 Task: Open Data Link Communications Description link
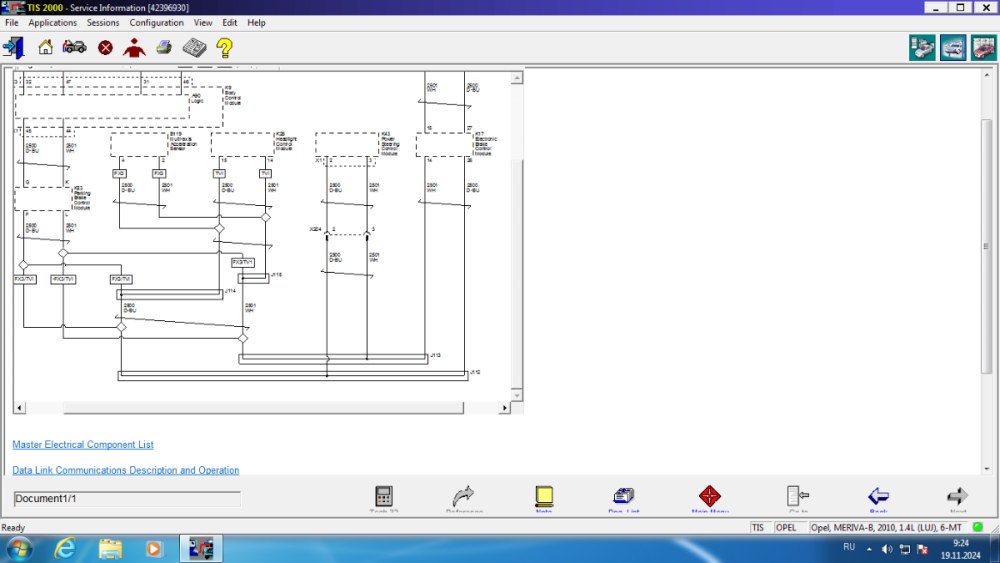tap(126, 470)
